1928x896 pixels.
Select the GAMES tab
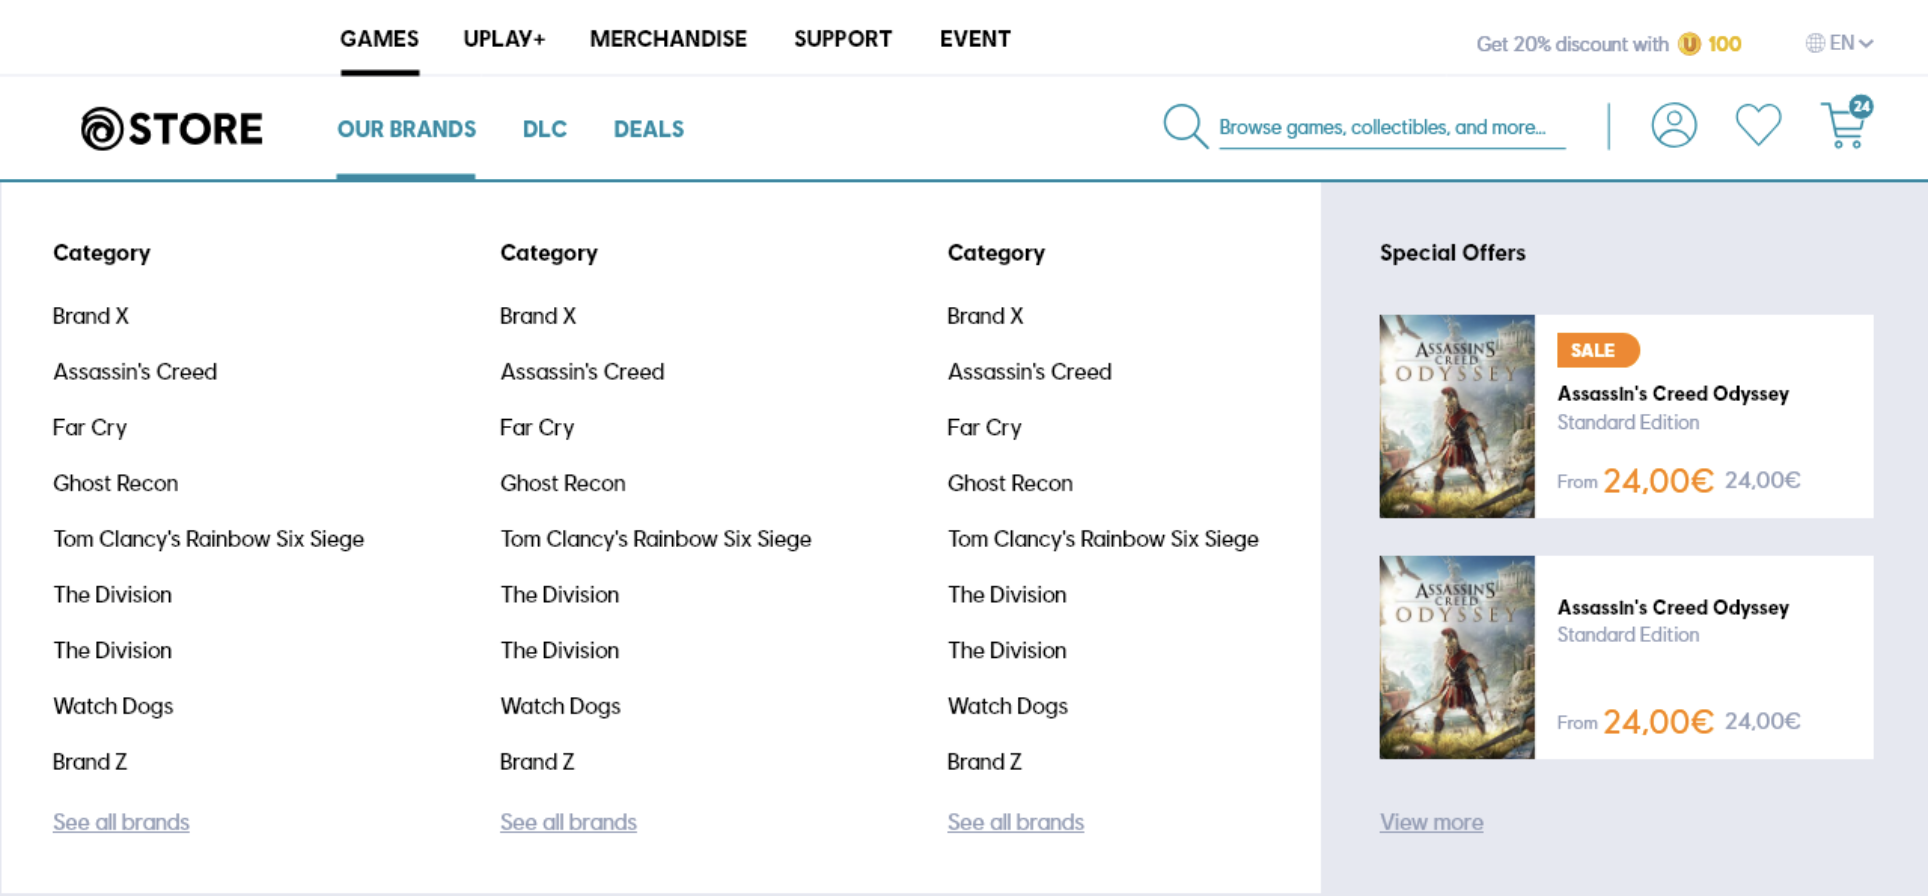pyautogui.click(x=379, y=39)
